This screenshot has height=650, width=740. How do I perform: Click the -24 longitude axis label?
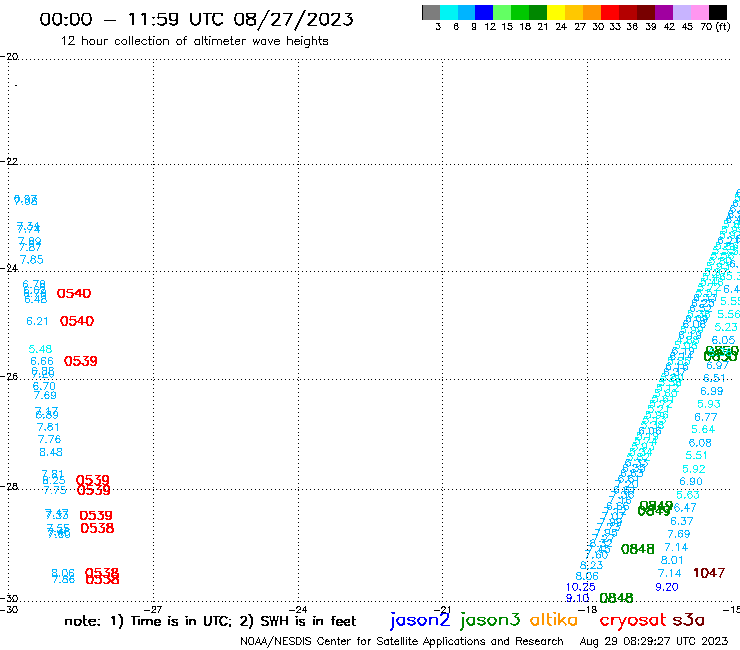tap(298, 610)
